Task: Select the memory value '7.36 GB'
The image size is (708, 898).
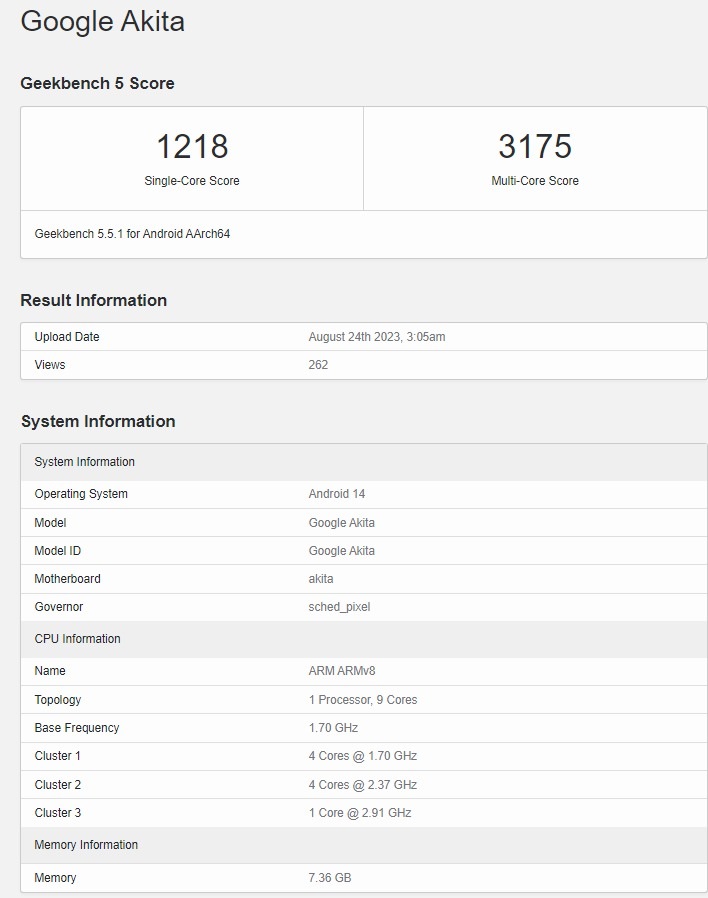Action: pos(330,877)
